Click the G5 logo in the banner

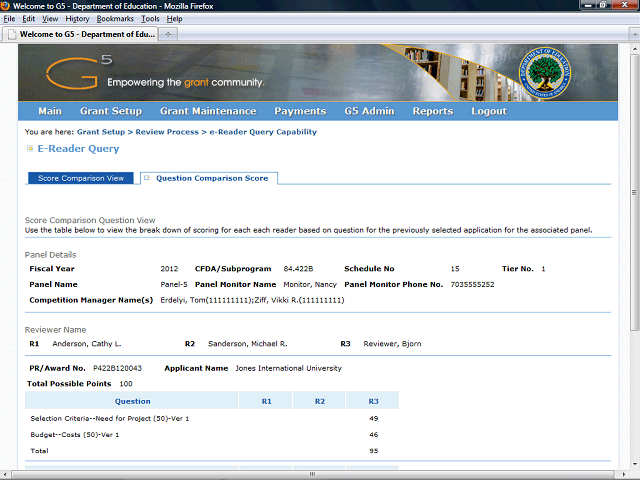[78, 72]
